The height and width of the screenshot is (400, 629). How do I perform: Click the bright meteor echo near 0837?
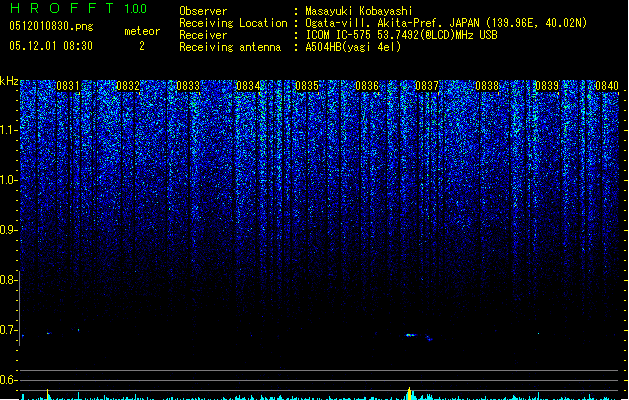pos(411,335)
